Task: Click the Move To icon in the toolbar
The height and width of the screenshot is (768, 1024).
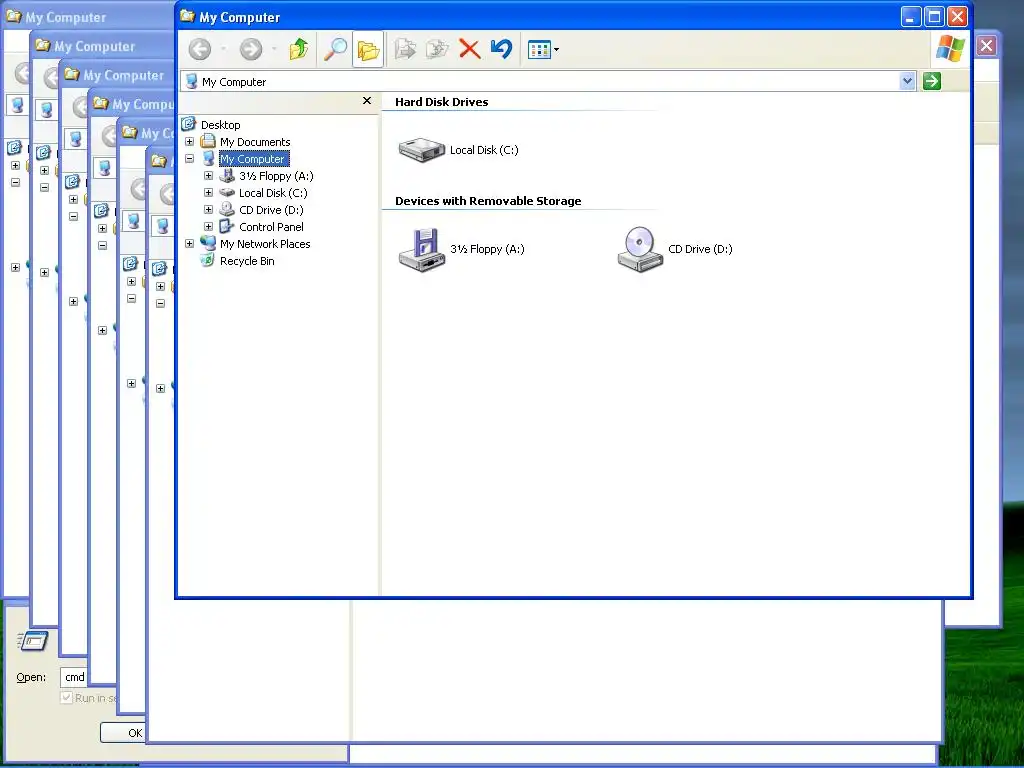Action: [x=406, y=49]
